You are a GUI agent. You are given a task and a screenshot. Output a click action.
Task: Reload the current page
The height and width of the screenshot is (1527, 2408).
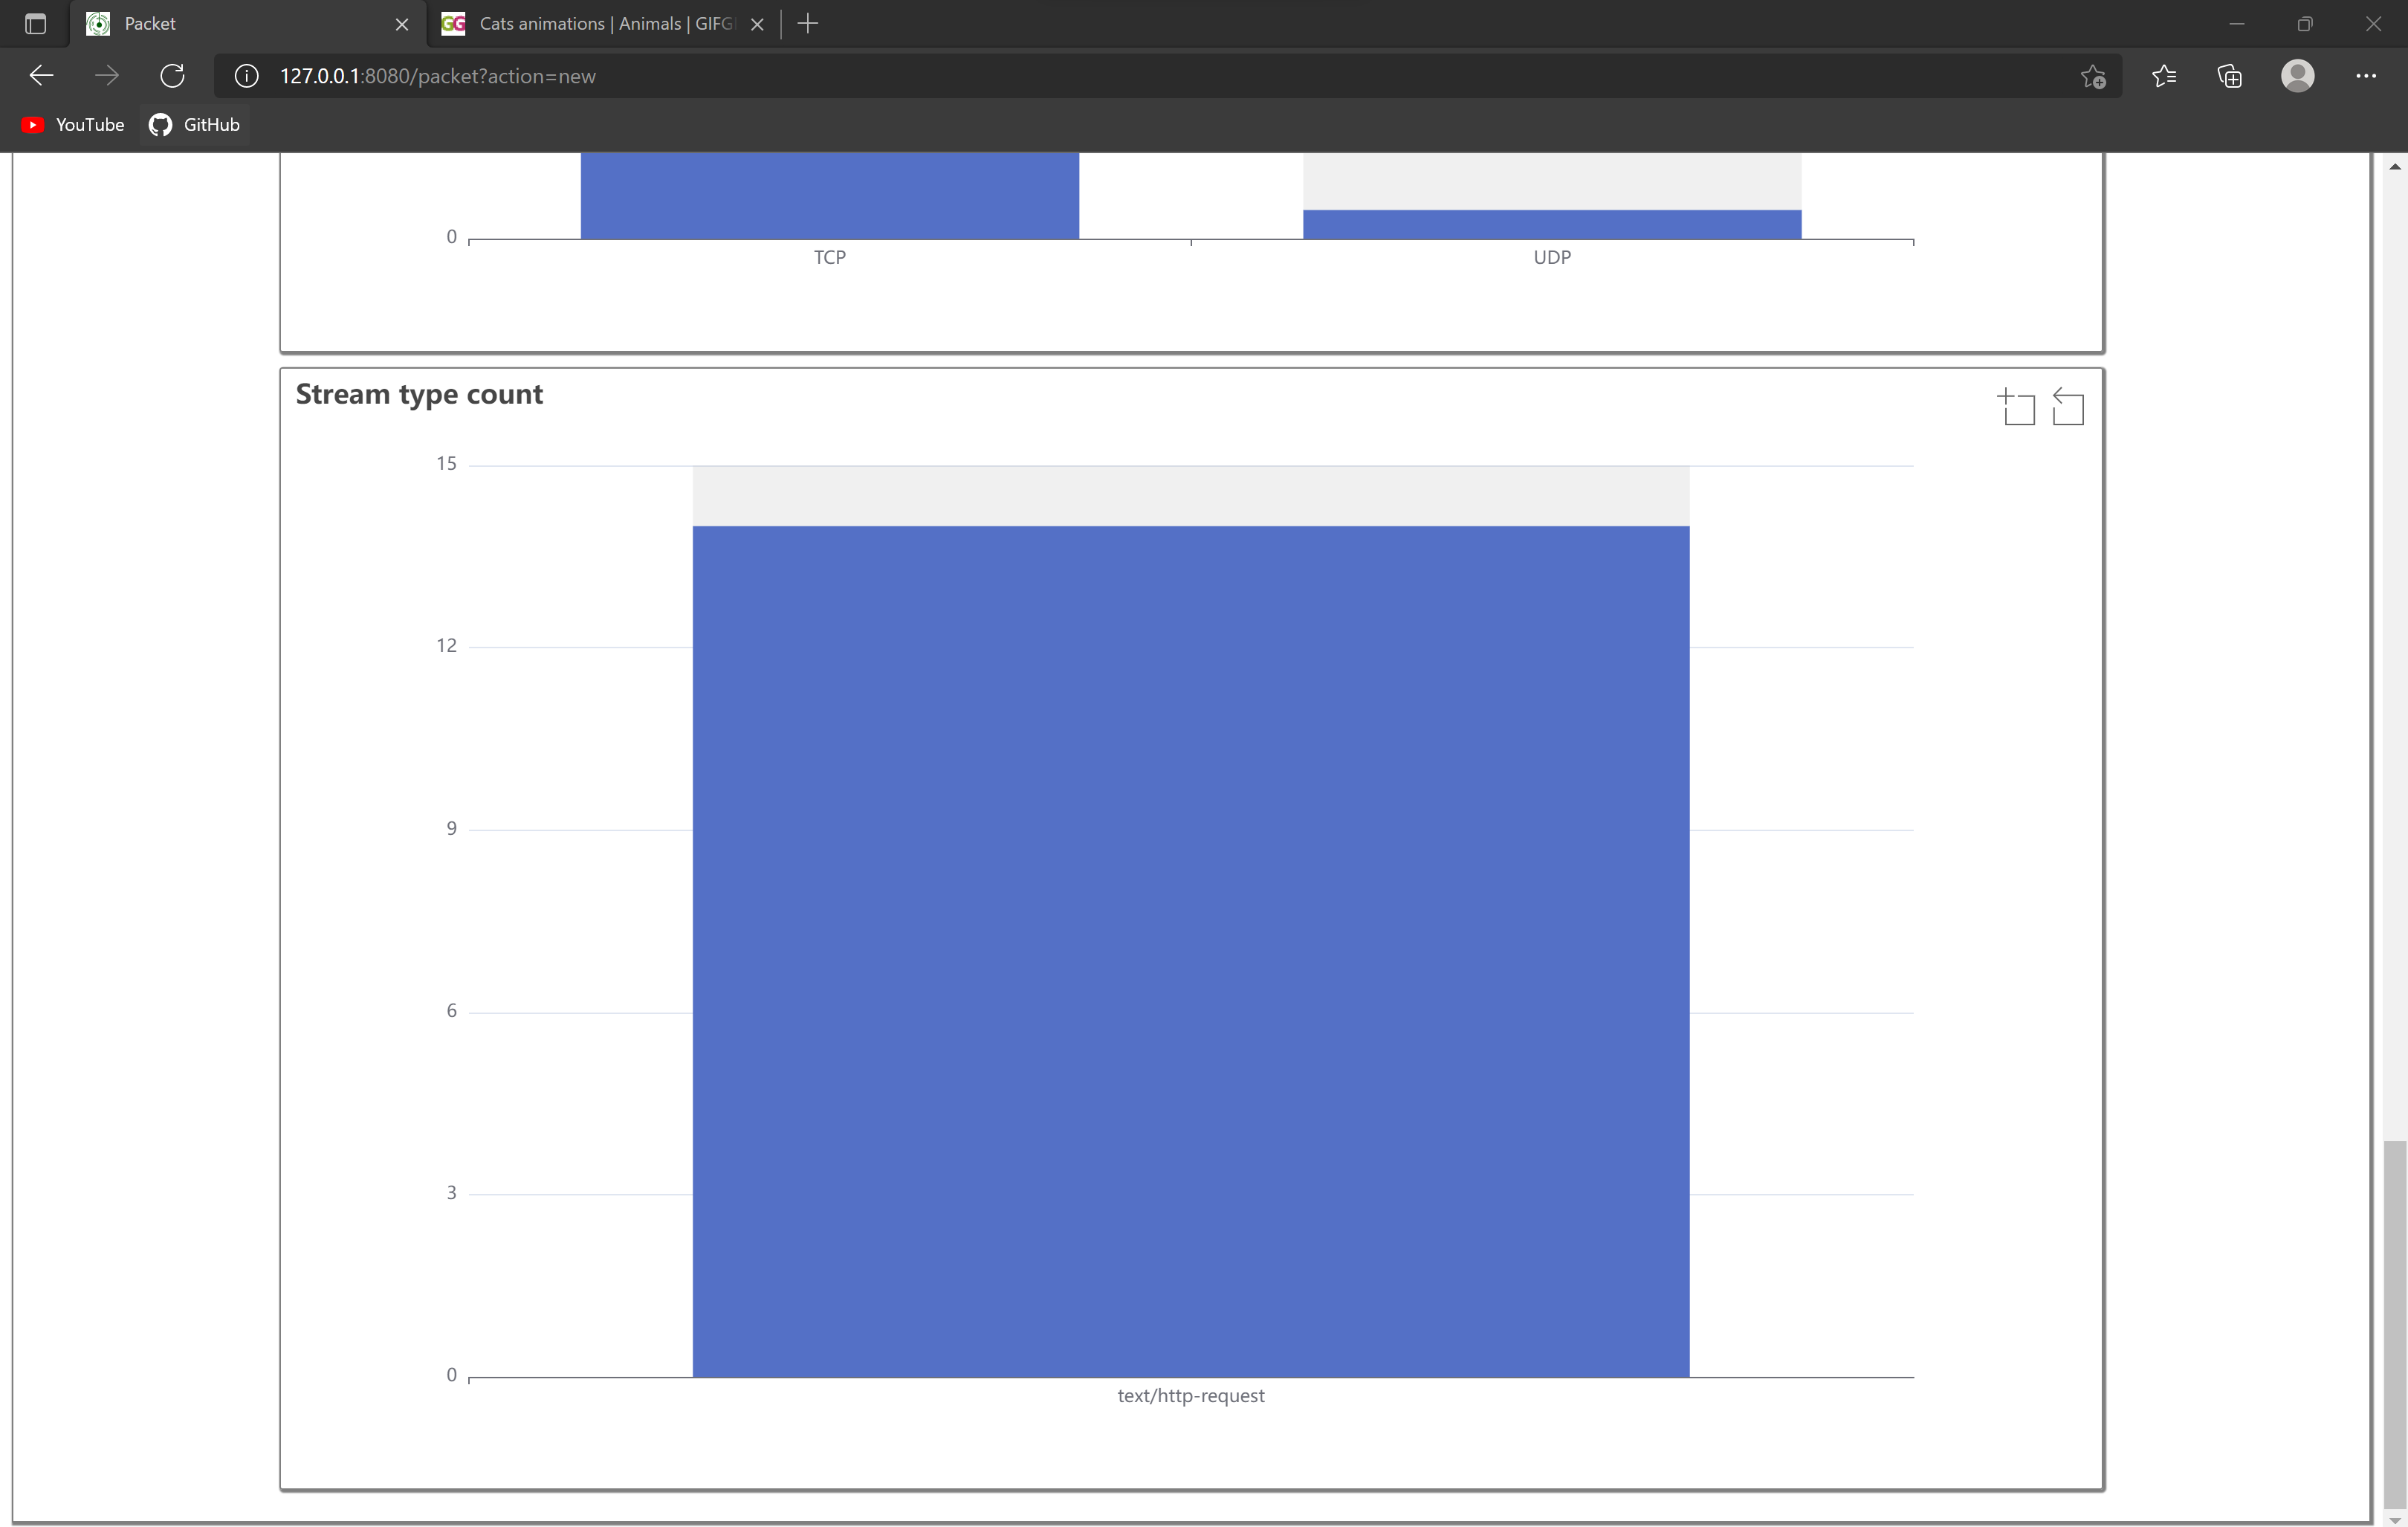(x=172, y=76)
